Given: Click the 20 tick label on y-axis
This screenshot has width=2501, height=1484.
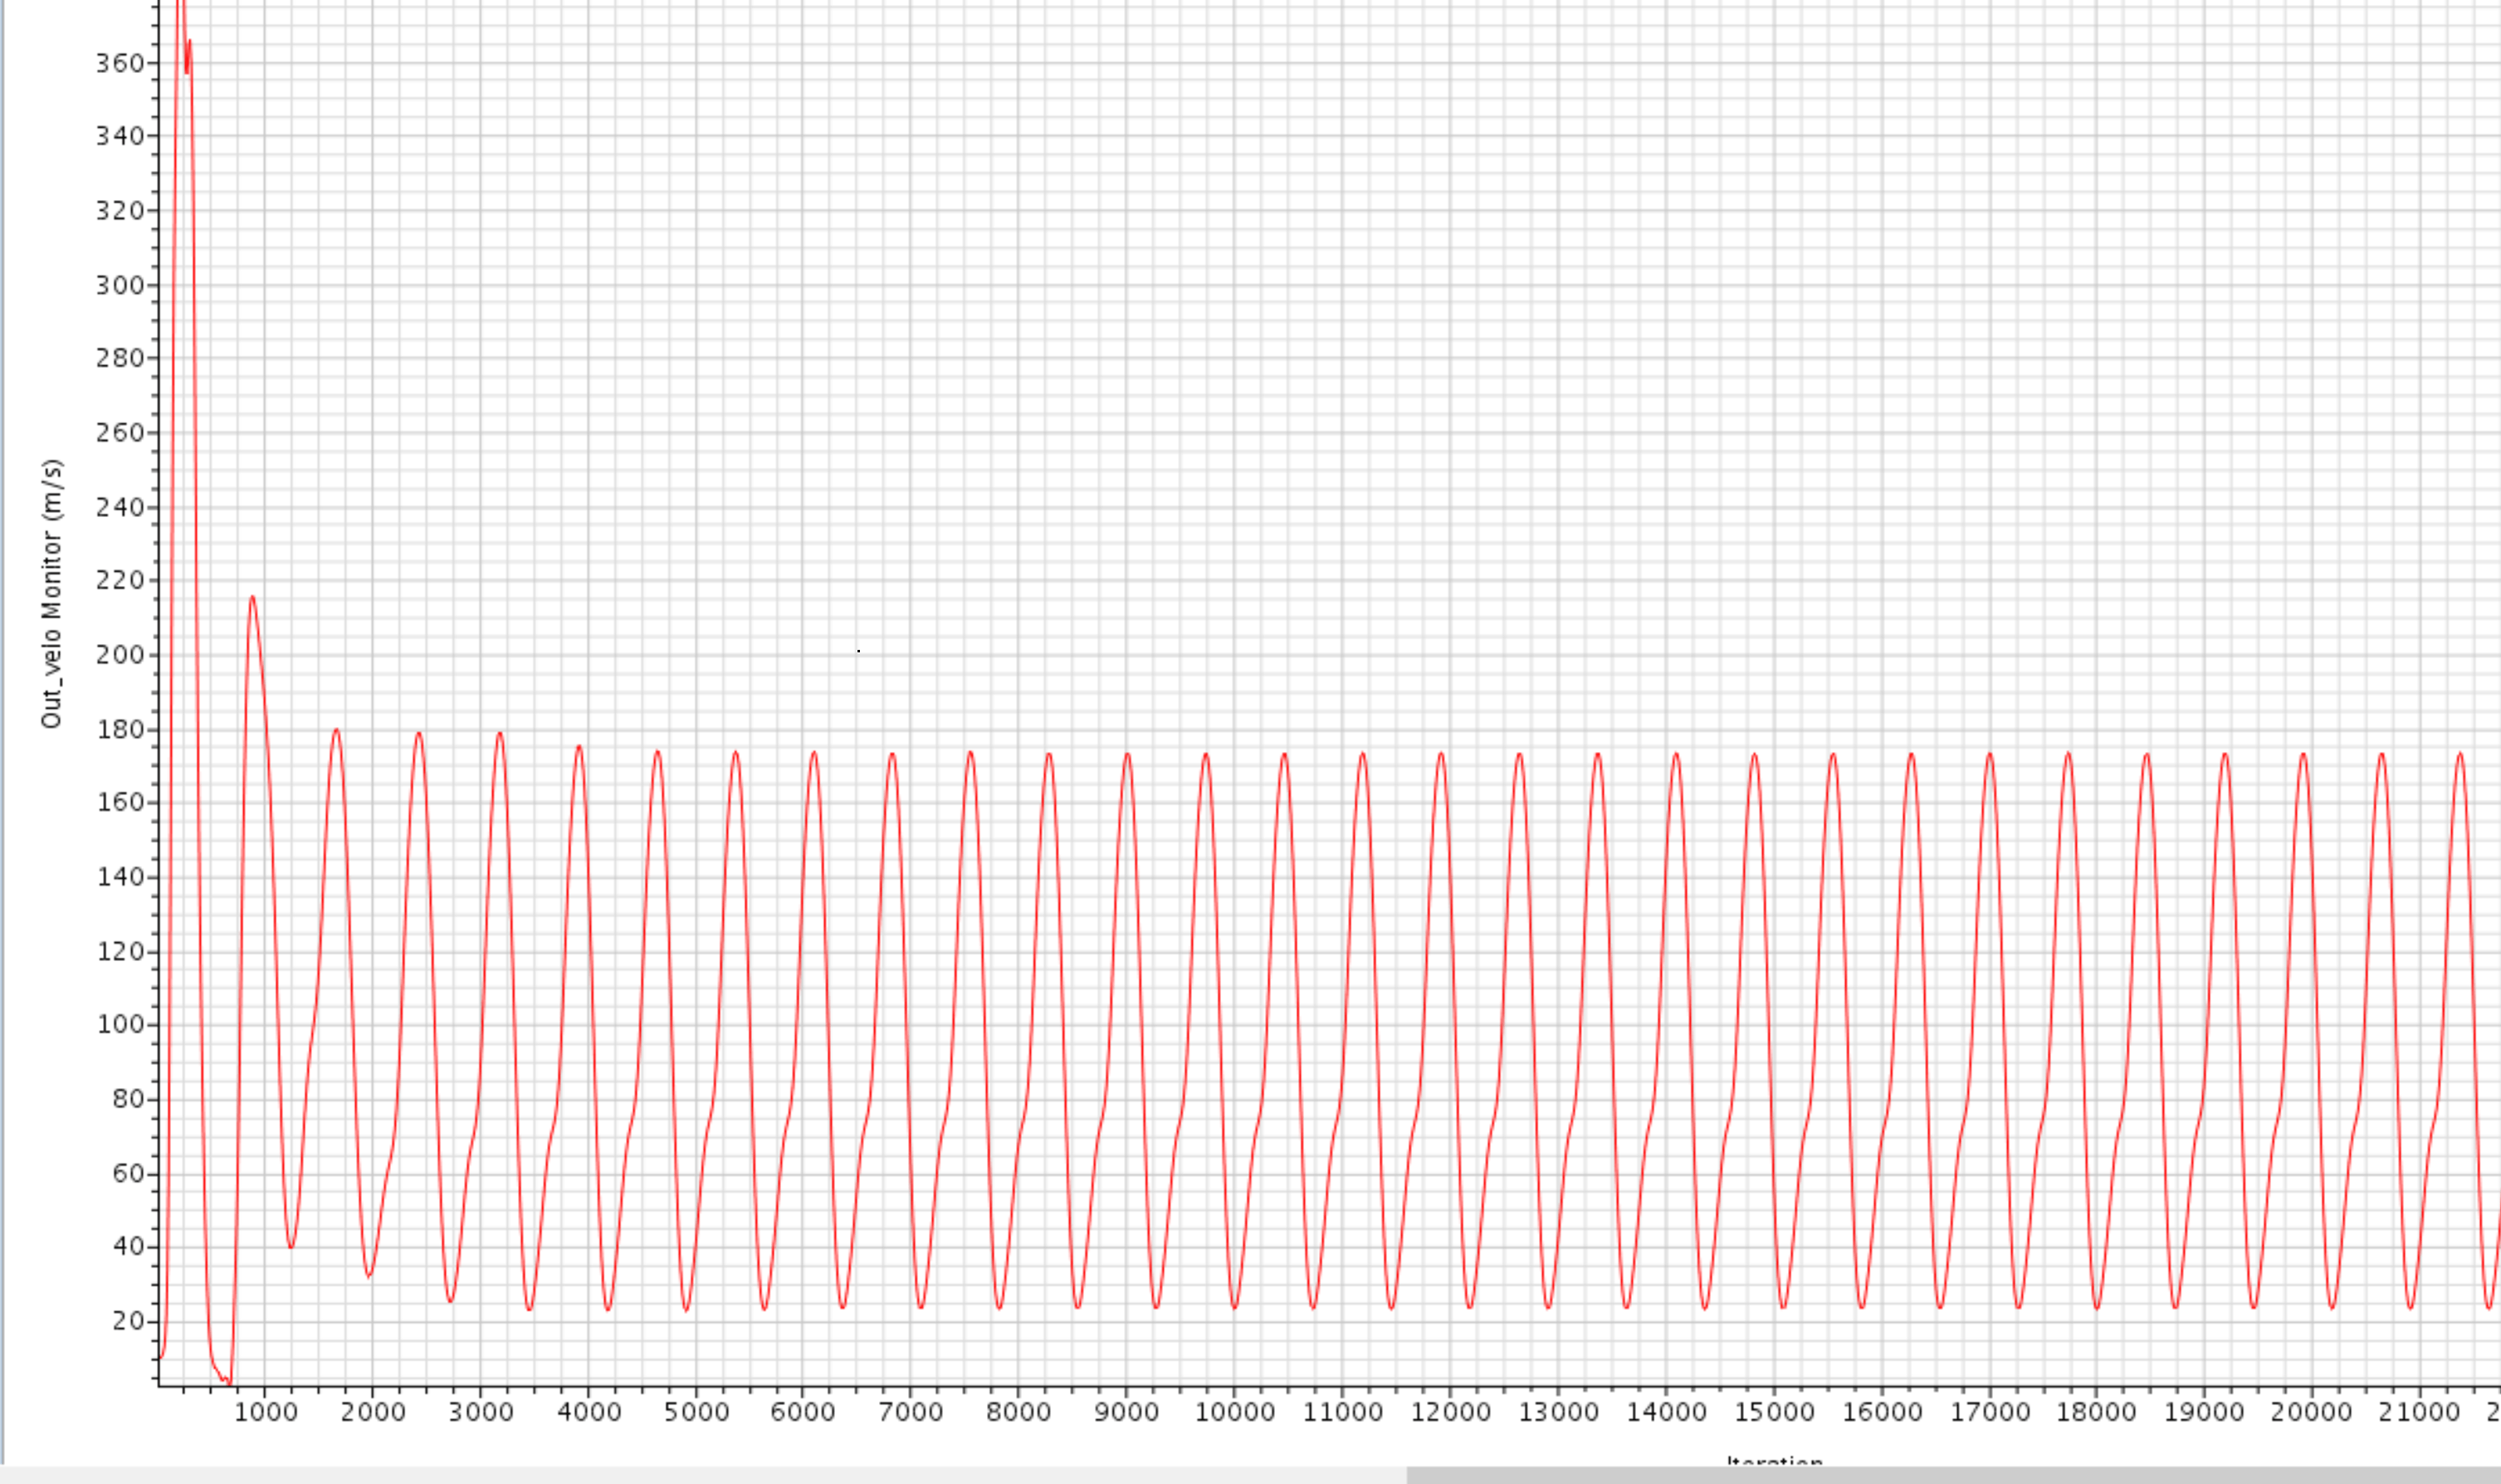Looking at the screenshot, I should [128, 1321].
